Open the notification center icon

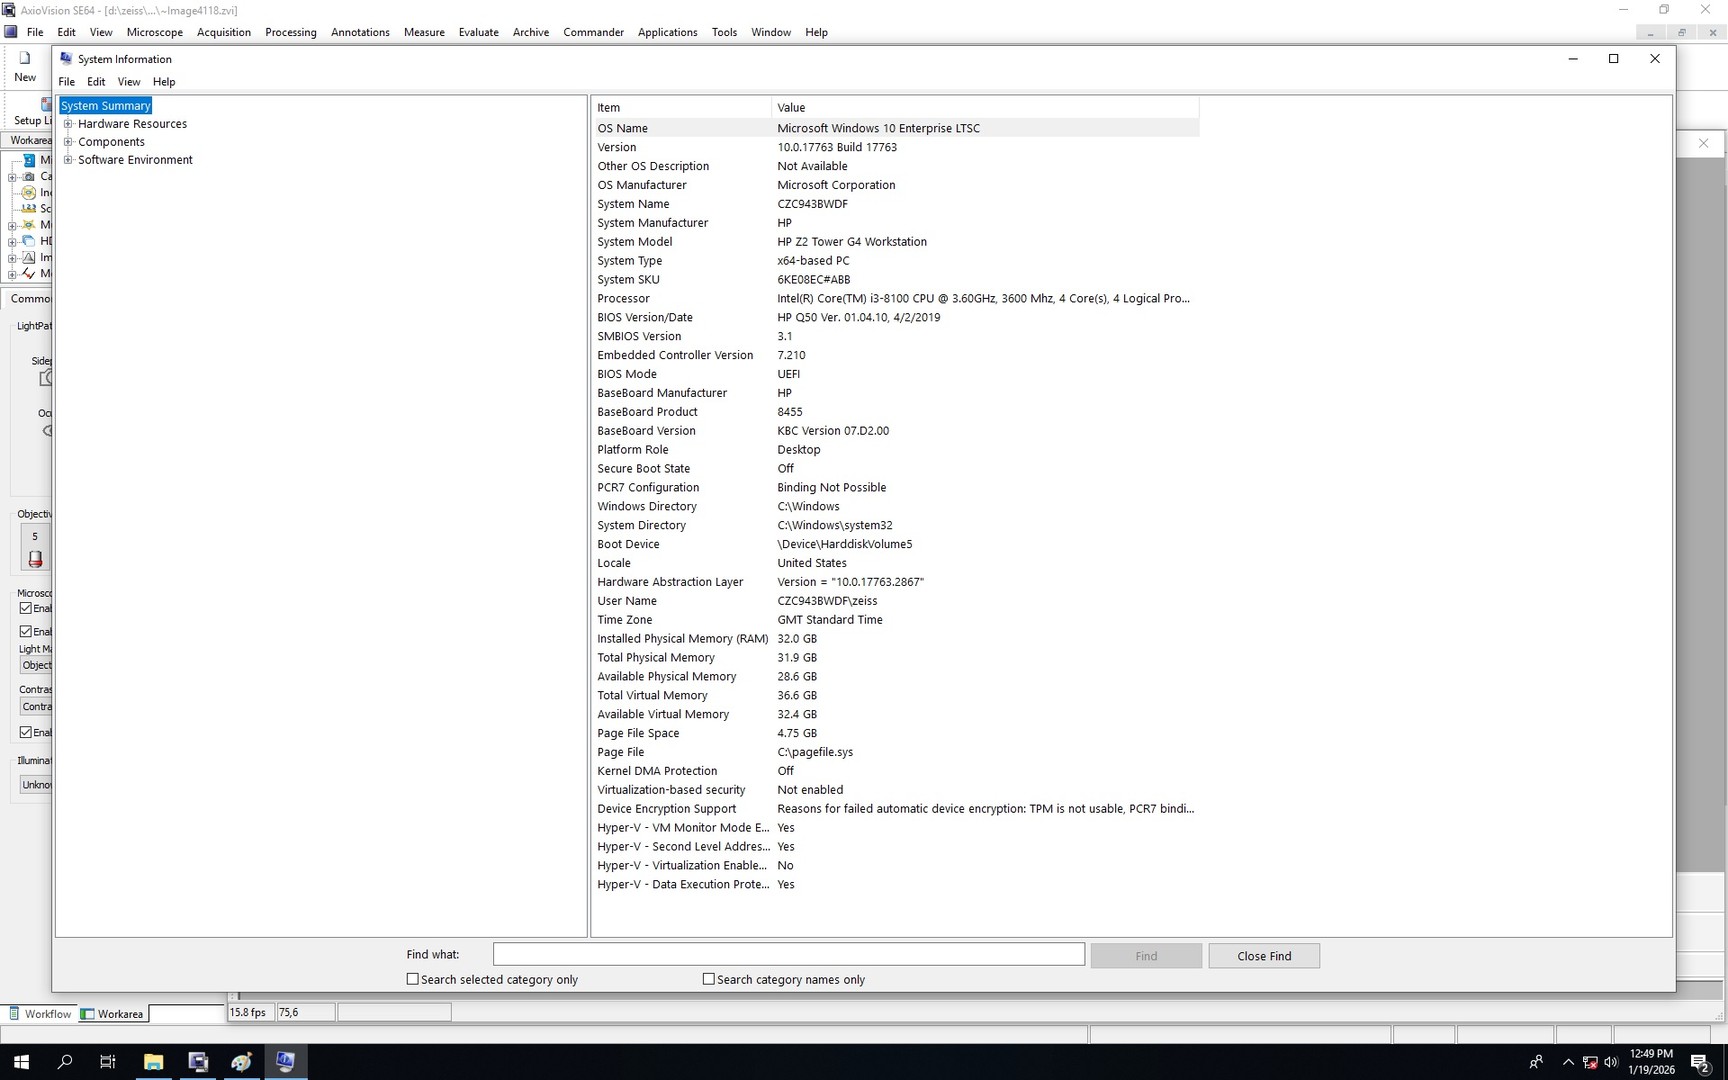(1699, 1062)
